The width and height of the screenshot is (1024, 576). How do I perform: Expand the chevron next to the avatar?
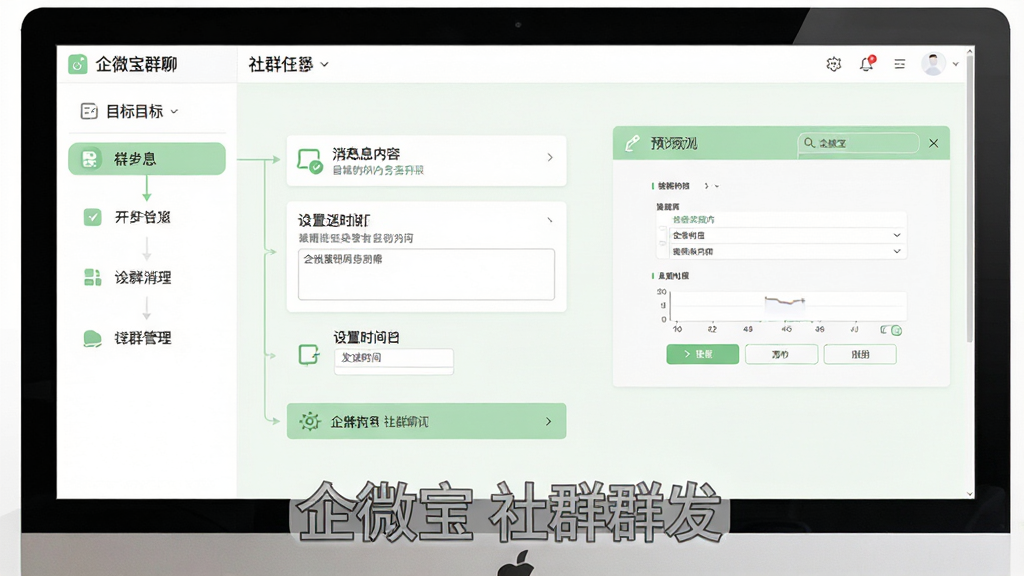(955, 64)
